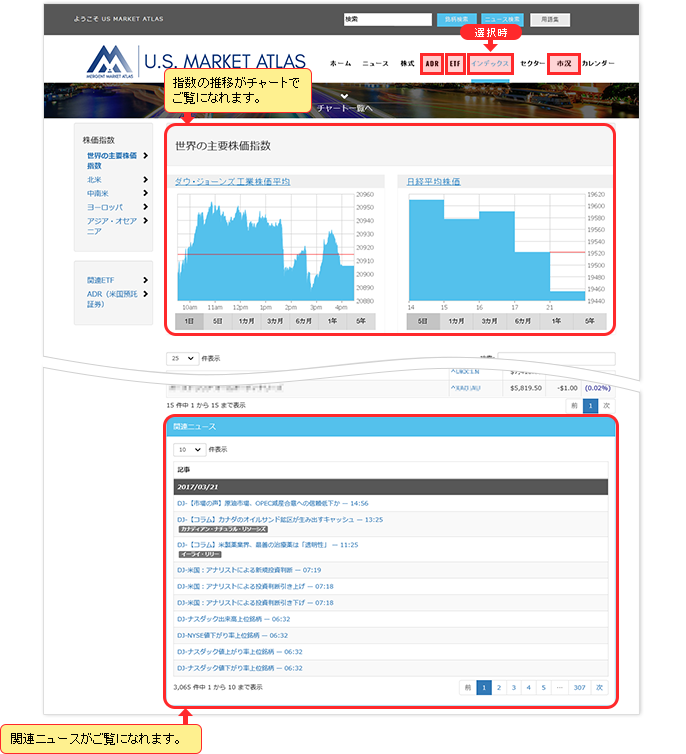Open the ETF menu item
The image size is (686, 754).
455,63
